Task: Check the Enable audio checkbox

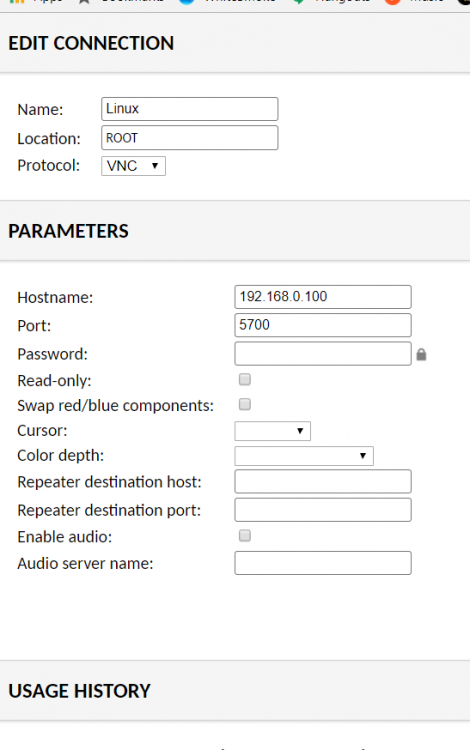Action: coord(245,536)
